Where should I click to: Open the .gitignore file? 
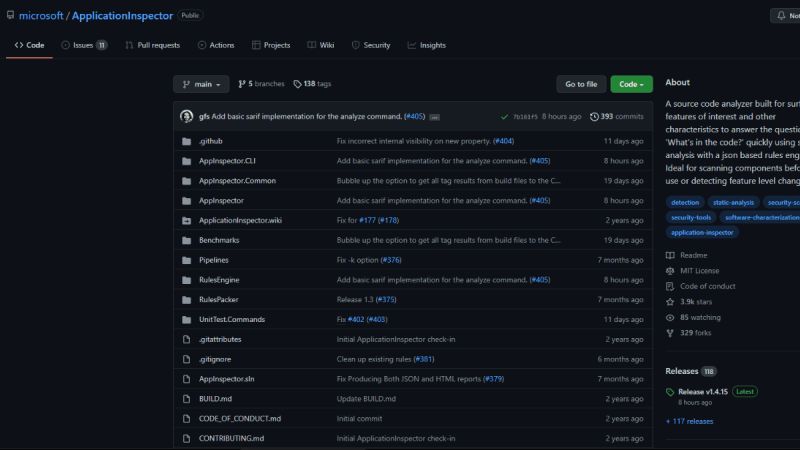(x=215, y=359)
